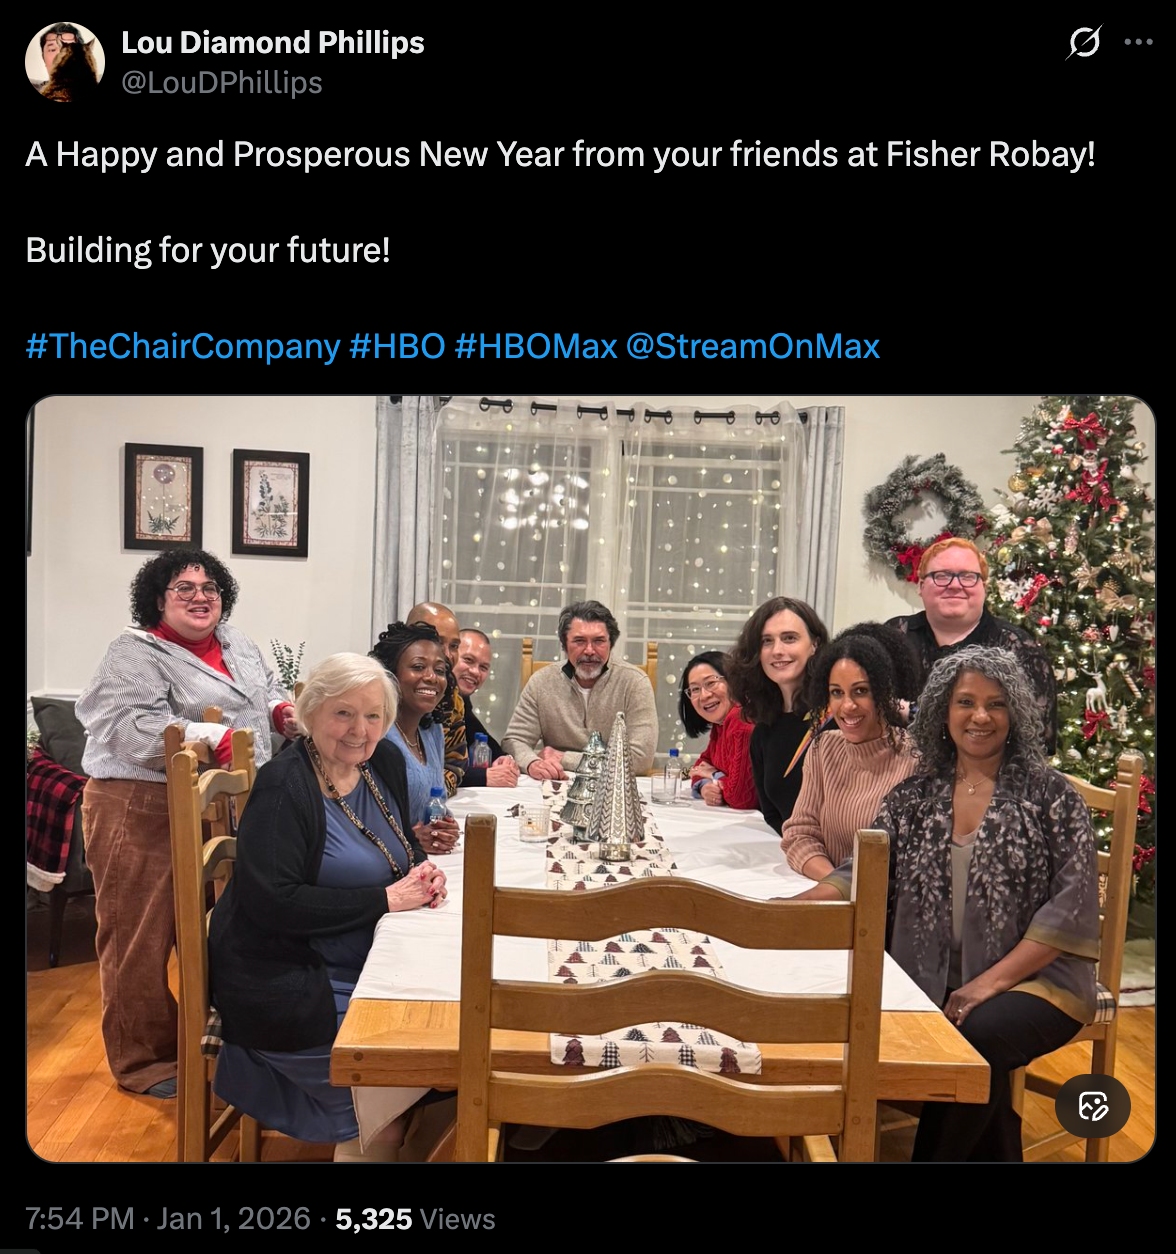The image size is (1176, 1254).
Task: Click the Grok explain-post icon
Action: point(1085,43)
